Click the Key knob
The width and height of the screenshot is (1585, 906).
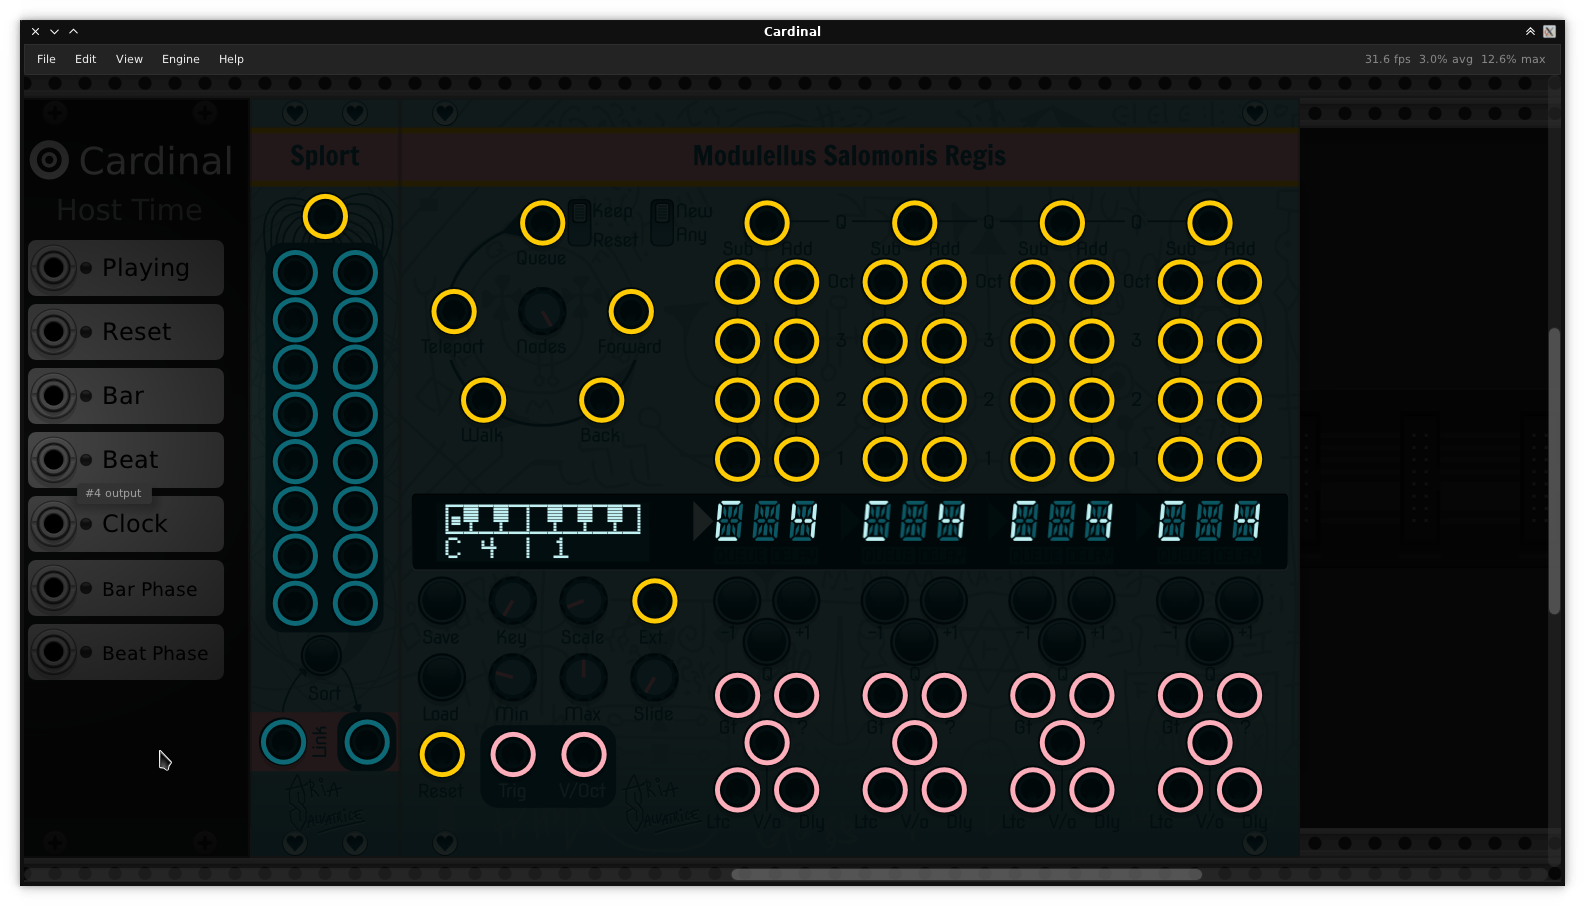pyautogui.click(x=512, y=601)
